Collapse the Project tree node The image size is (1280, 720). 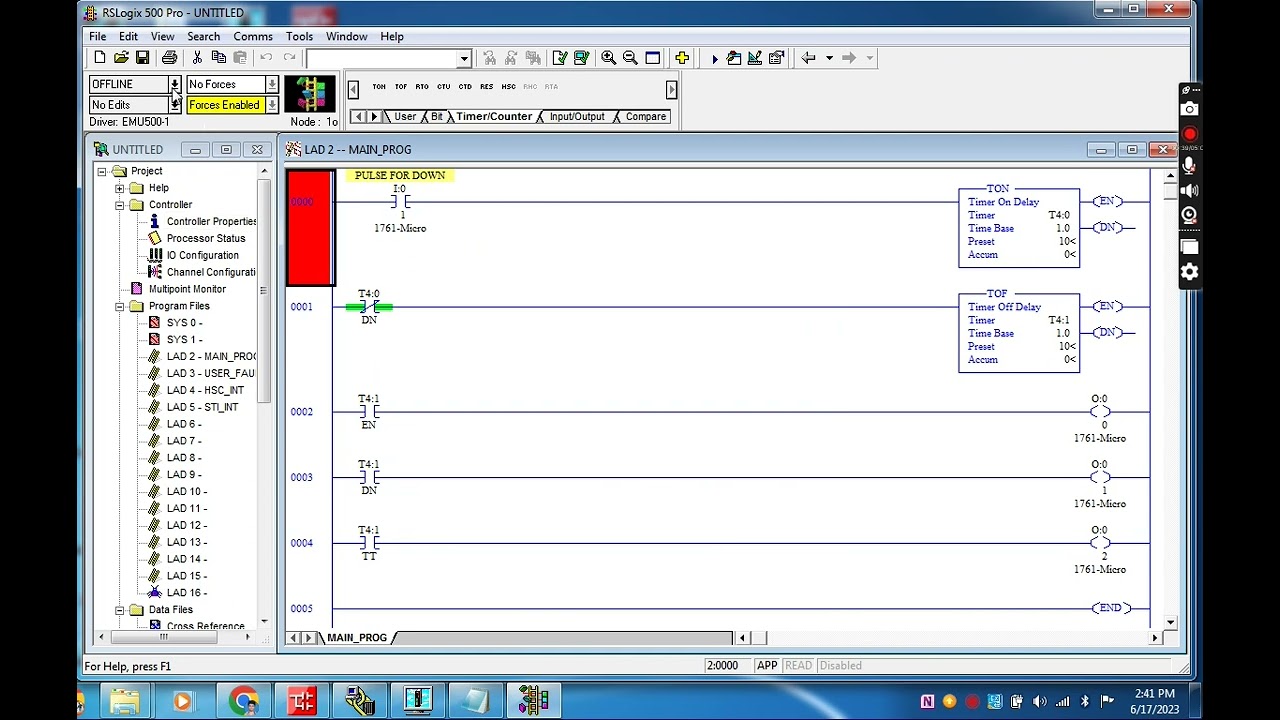102,172
